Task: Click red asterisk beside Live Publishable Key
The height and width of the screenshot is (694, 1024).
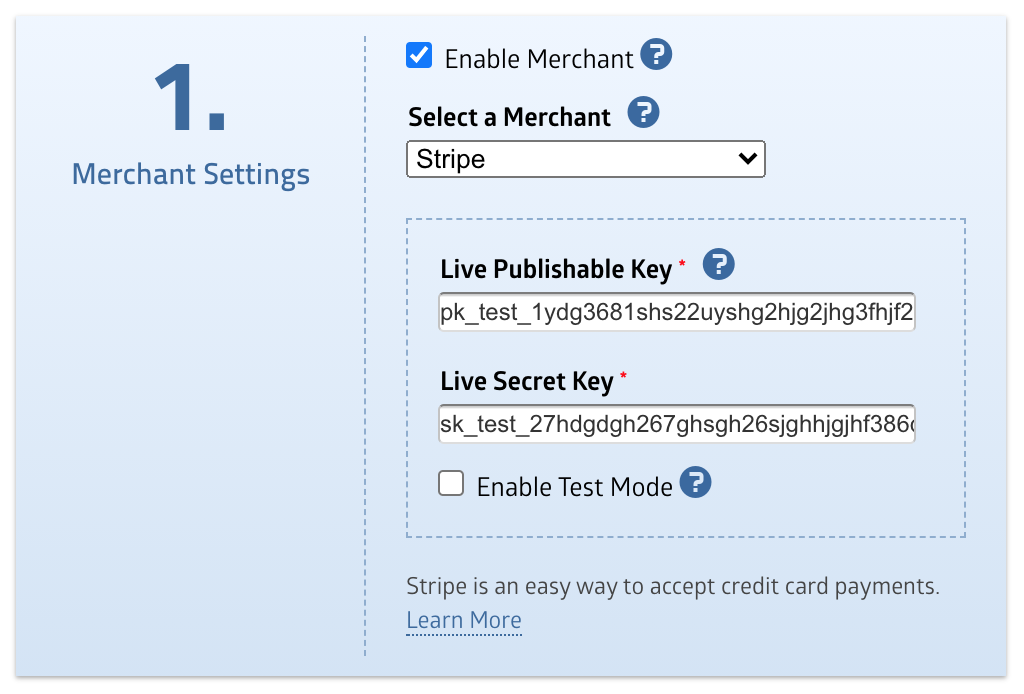Action: (x=683, y=264)
